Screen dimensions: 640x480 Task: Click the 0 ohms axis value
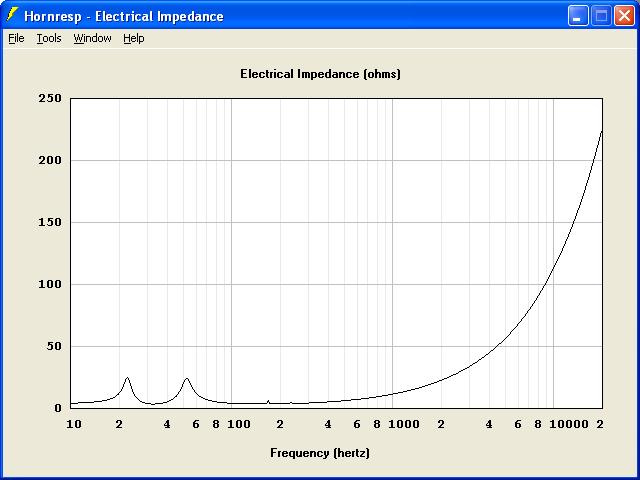tap(58, 408)
